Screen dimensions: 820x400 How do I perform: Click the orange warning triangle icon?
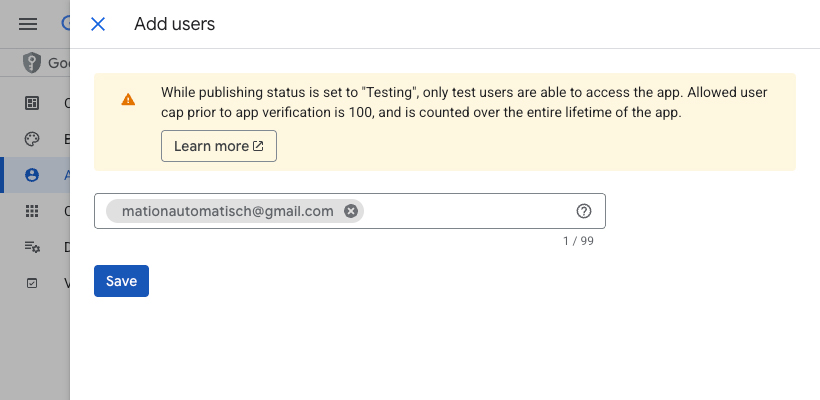tap(128, 99)
